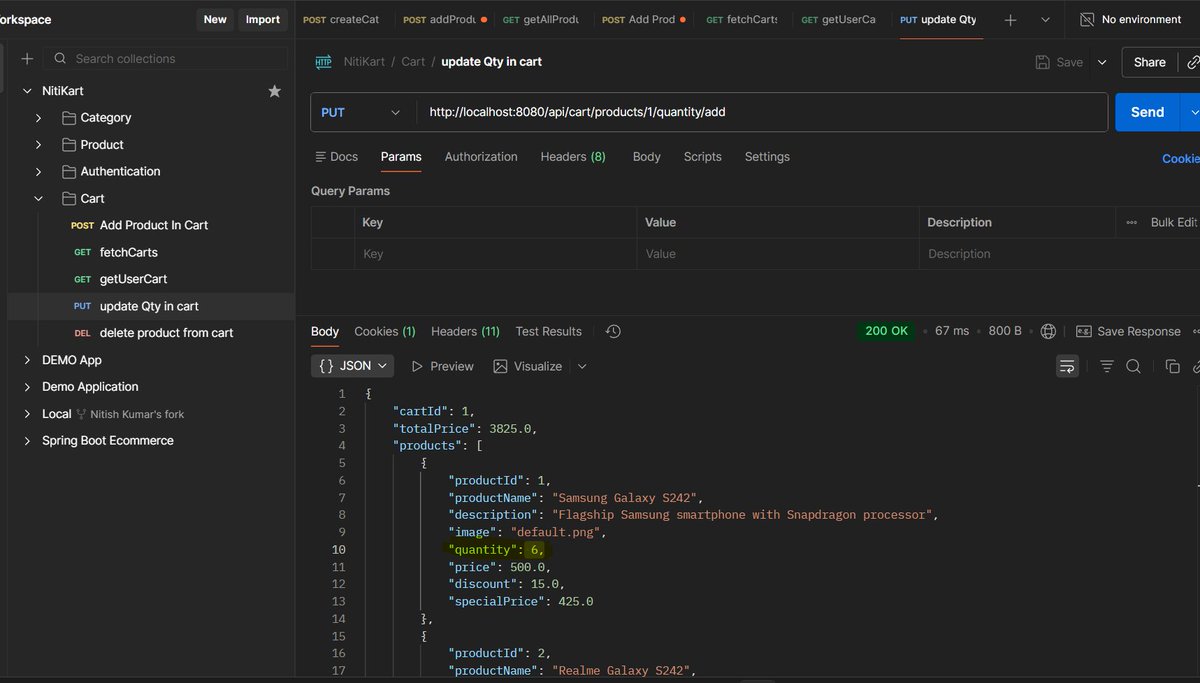Image resolution: width=1200 pixels, height=683 pixels.
Task: Click the request URL input field
Action: [762, 113]
